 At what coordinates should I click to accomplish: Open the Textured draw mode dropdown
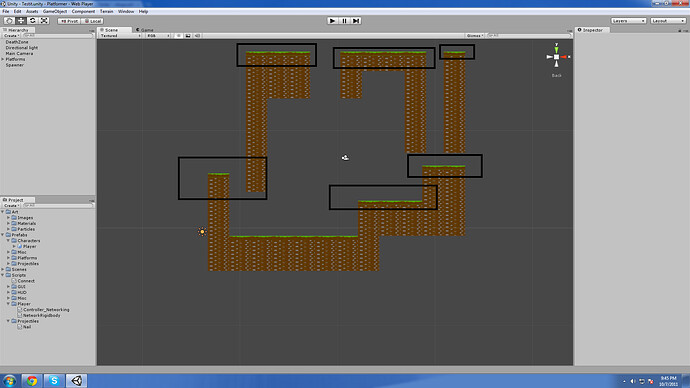coord(120,36)
